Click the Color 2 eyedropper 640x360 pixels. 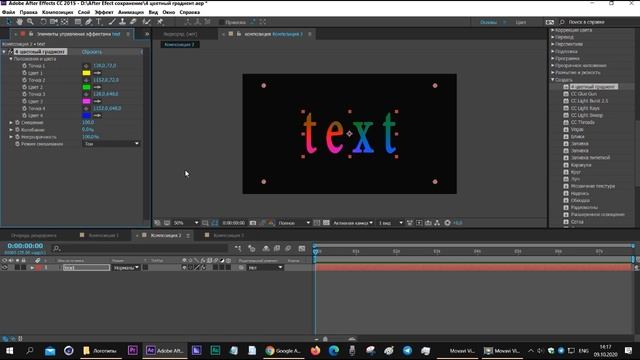tap(97, 87)
